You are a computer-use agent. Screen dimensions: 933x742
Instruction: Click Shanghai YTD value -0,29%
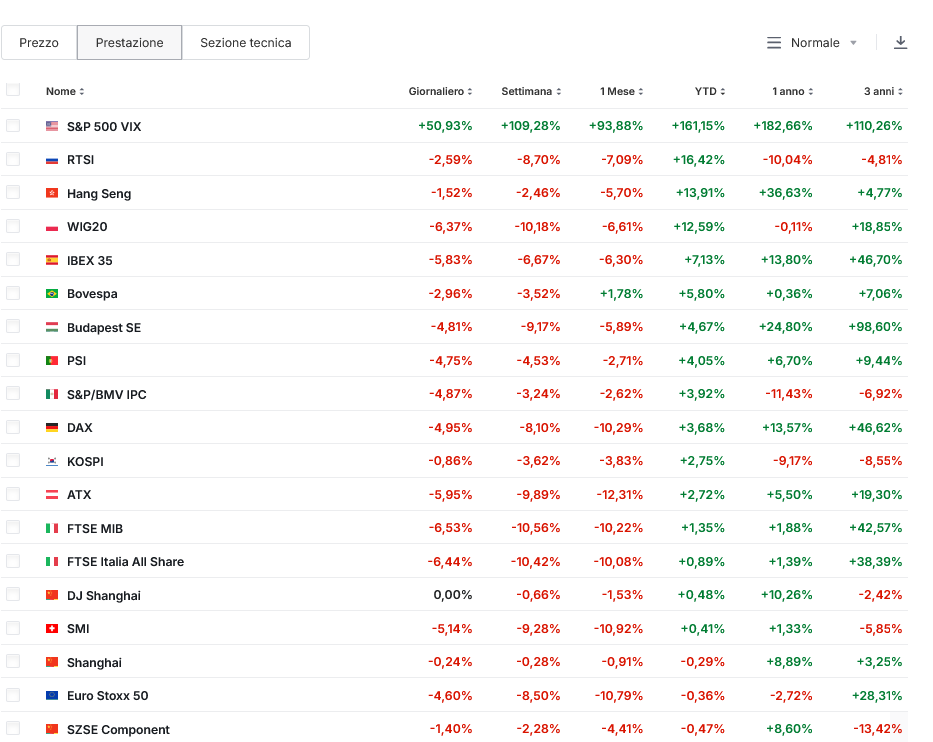click(703, 662)
